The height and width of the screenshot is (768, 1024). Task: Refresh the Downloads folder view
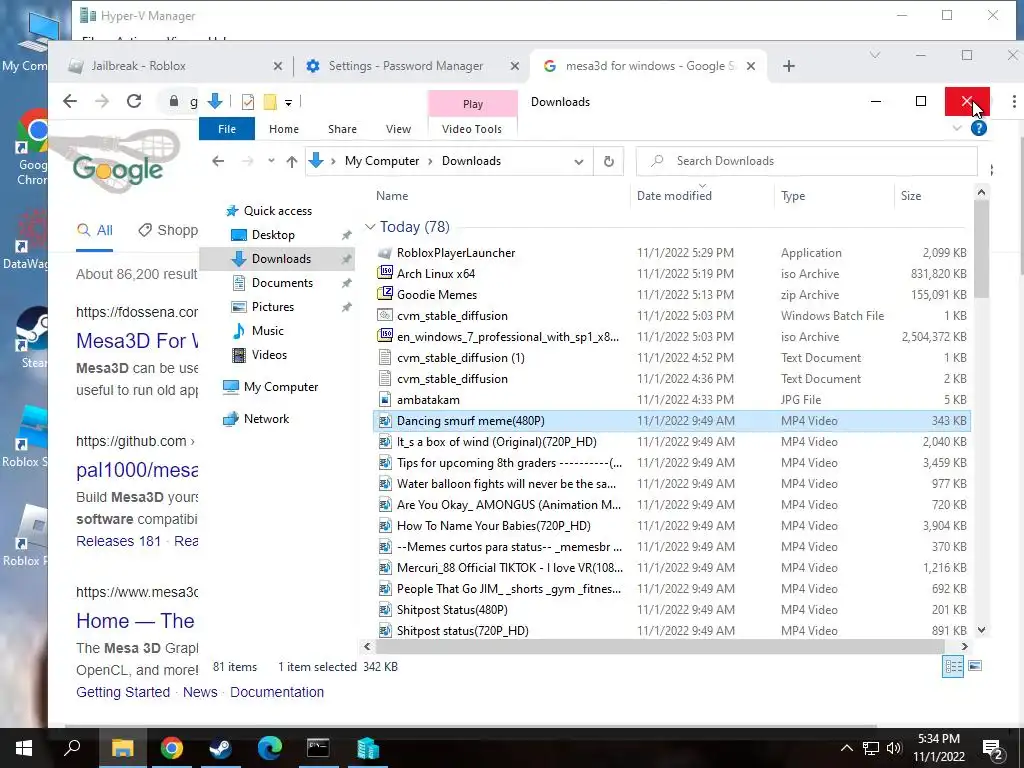[608, 161]
